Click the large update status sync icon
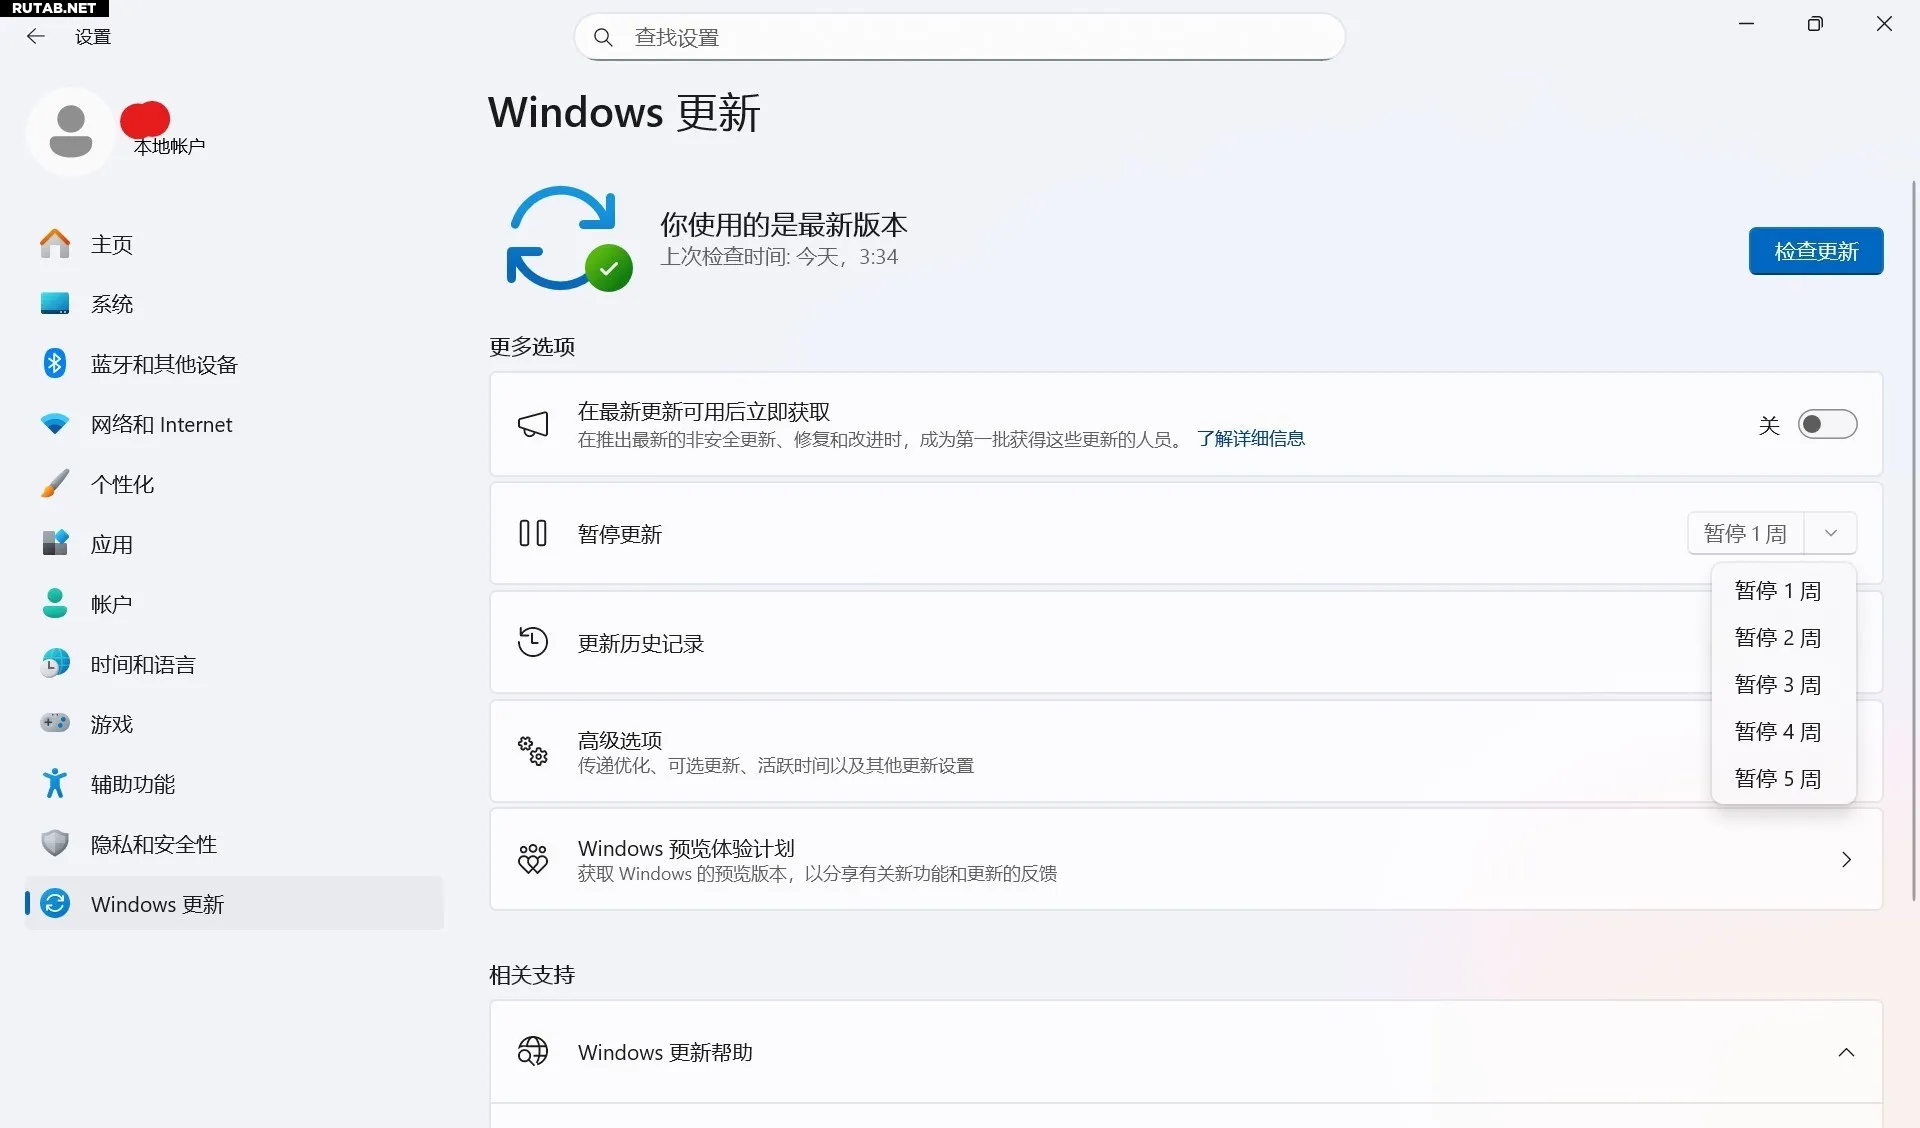This screenshot has height=1128, width=1920. click(x=568, y=239)
